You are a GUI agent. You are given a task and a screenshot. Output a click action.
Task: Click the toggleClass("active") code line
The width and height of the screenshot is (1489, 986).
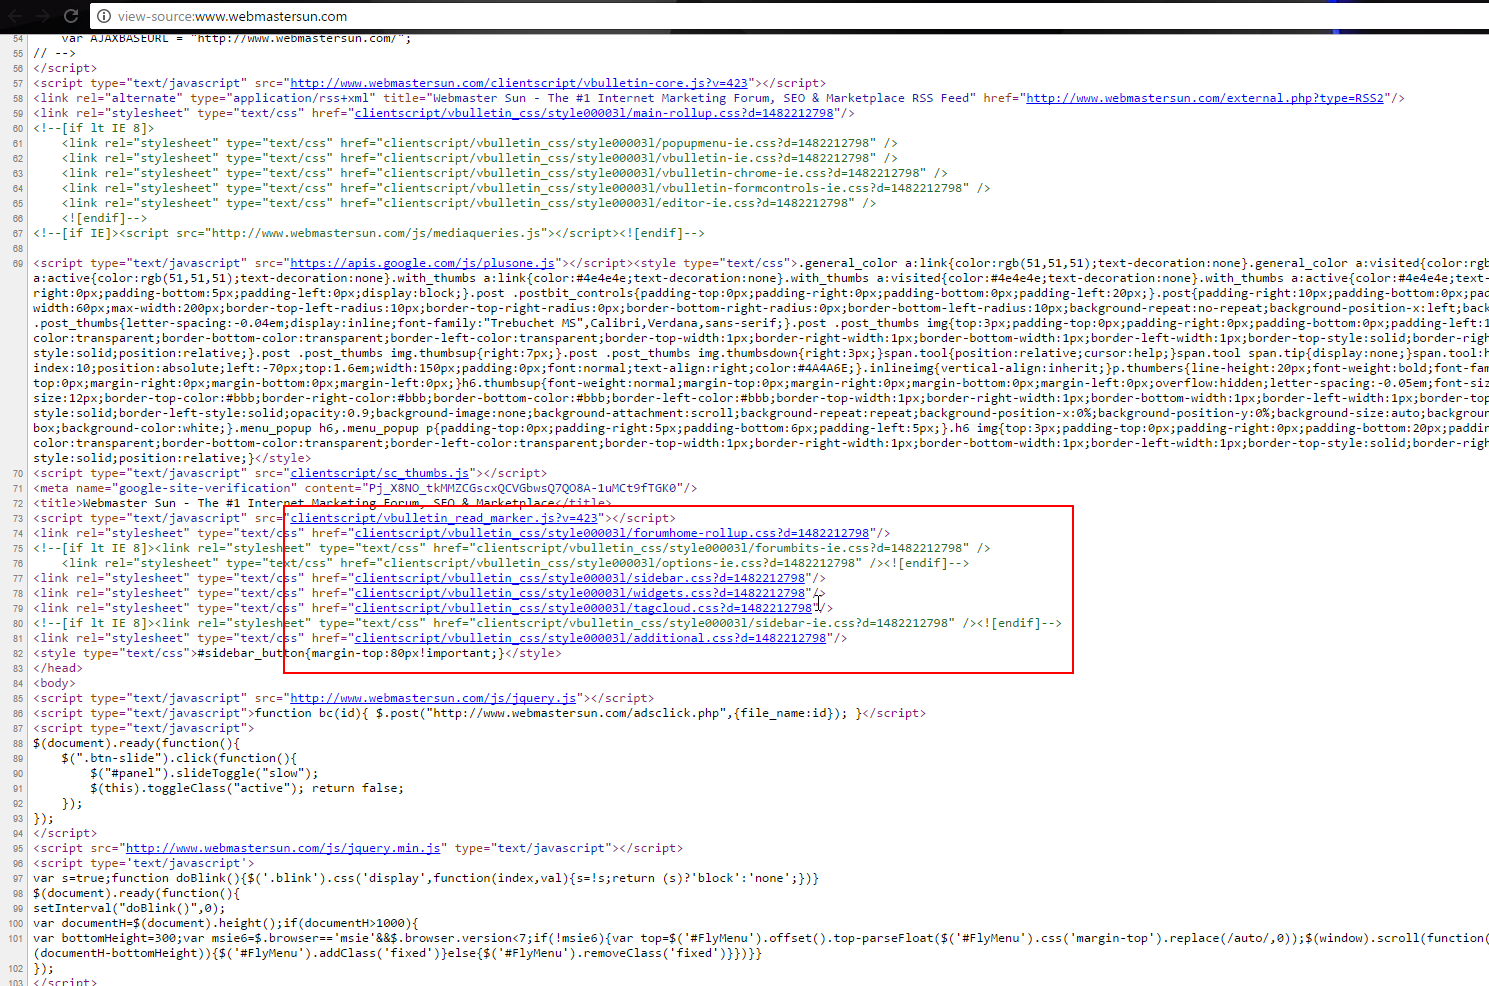pos(247,788)
